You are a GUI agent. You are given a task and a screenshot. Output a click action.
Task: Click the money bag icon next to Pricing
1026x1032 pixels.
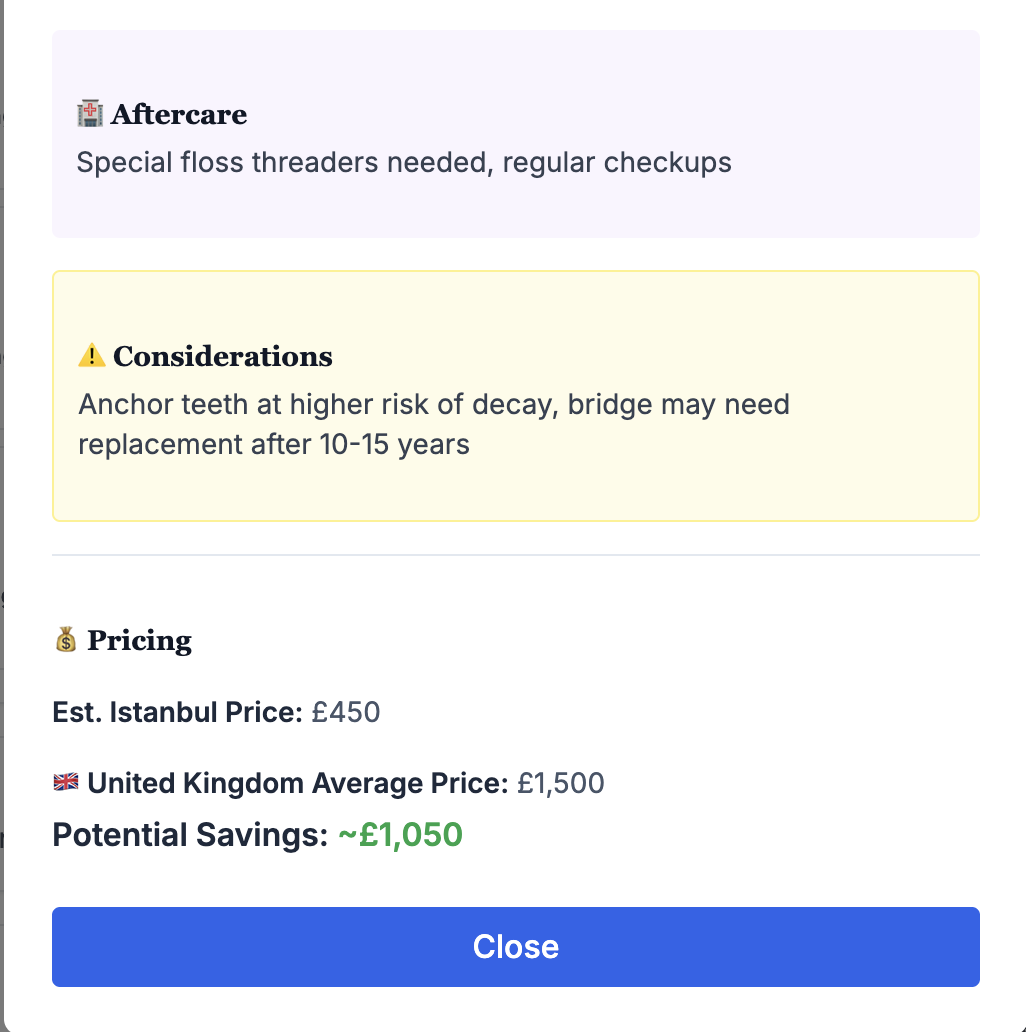coord(65,638)
